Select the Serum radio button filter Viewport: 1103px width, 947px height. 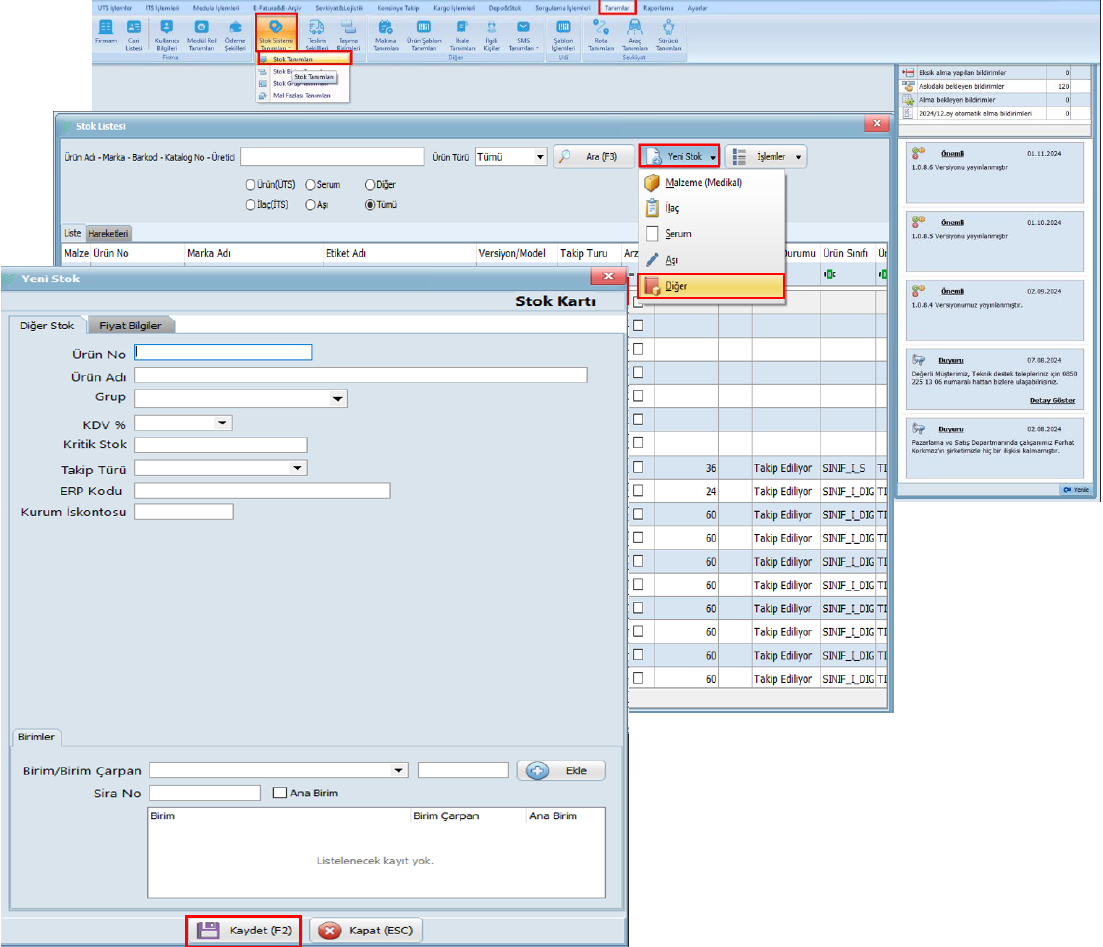coord(310,185)
